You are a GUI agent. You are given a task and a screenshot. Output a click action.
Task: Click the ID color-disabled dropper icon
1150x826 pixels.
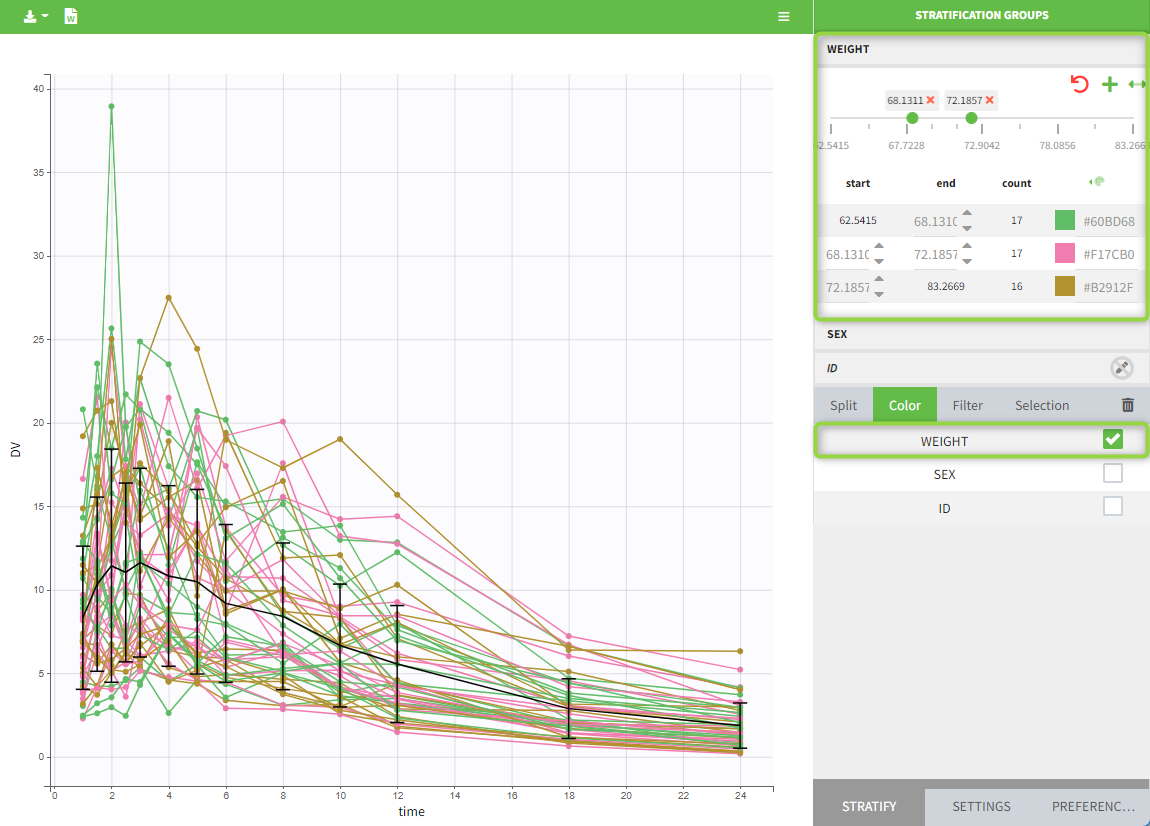pyautogui.click(x=1121, y=368)
